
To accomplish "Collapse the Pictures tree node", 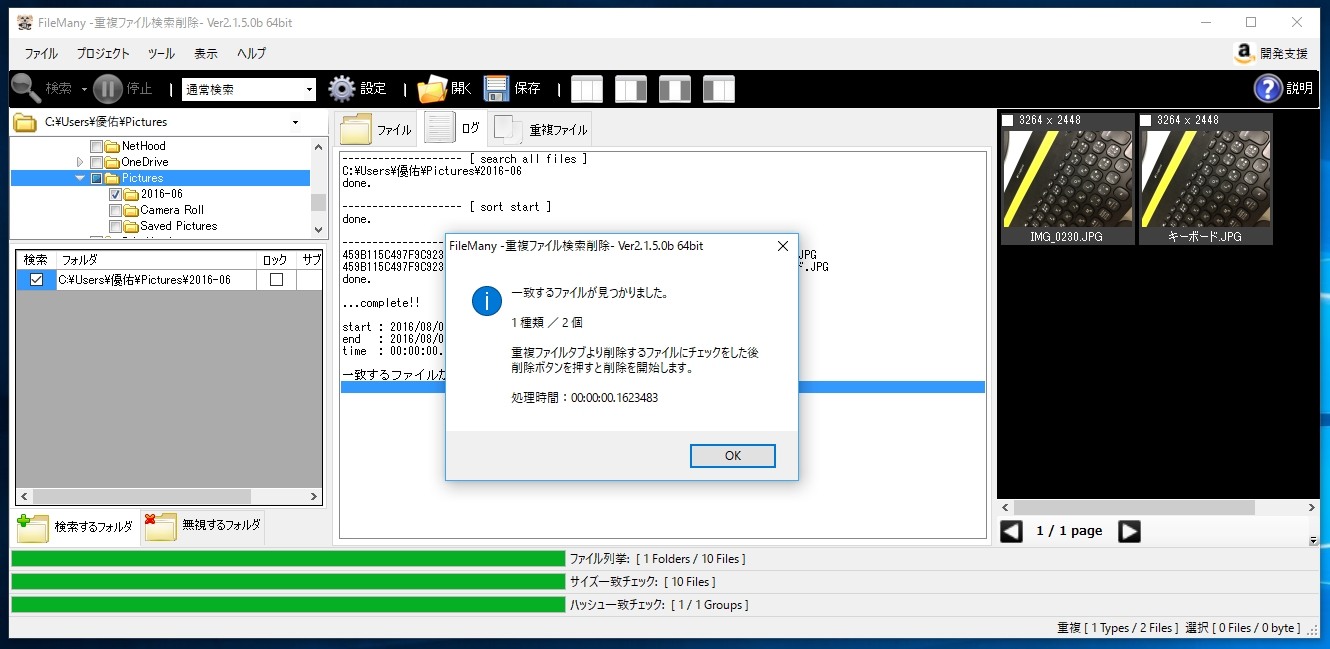I will [80, 178].
